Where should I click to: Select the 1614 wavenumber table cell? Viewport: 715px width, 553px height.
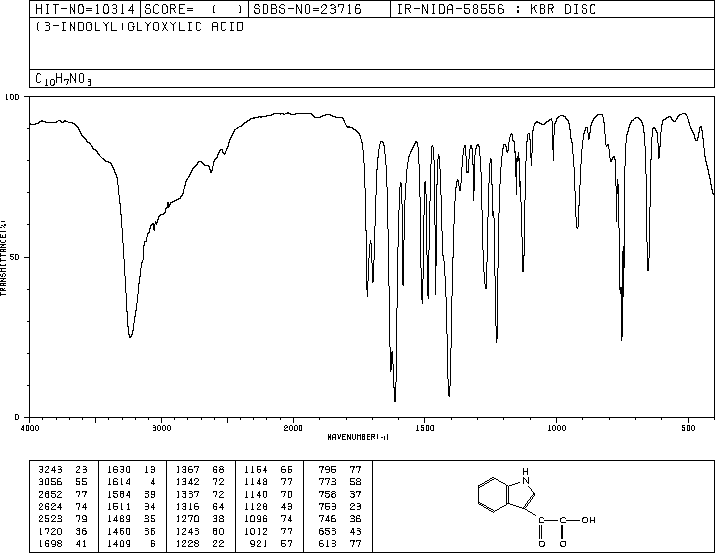(119, 482)
